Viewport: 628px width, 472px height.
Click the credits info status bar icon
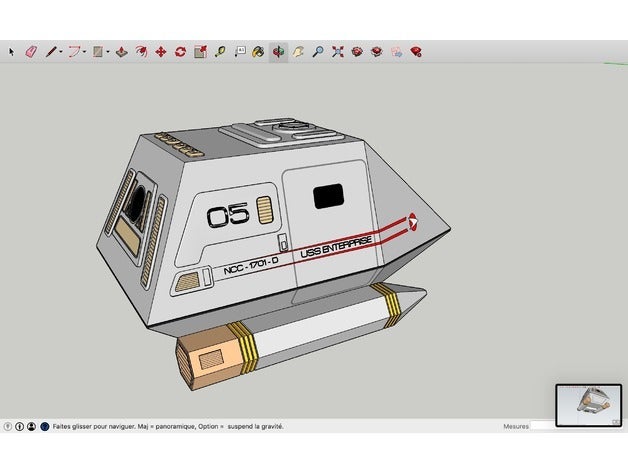[x=19, y=427]
